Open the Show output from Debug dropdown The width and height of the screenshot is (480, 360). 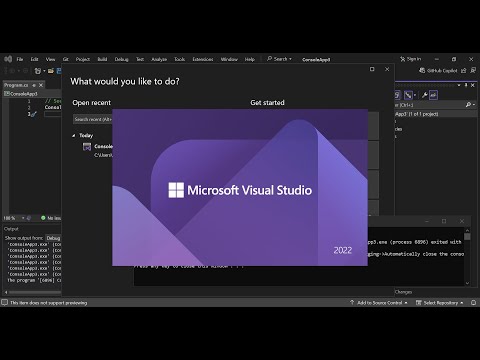tap(53, 238)
